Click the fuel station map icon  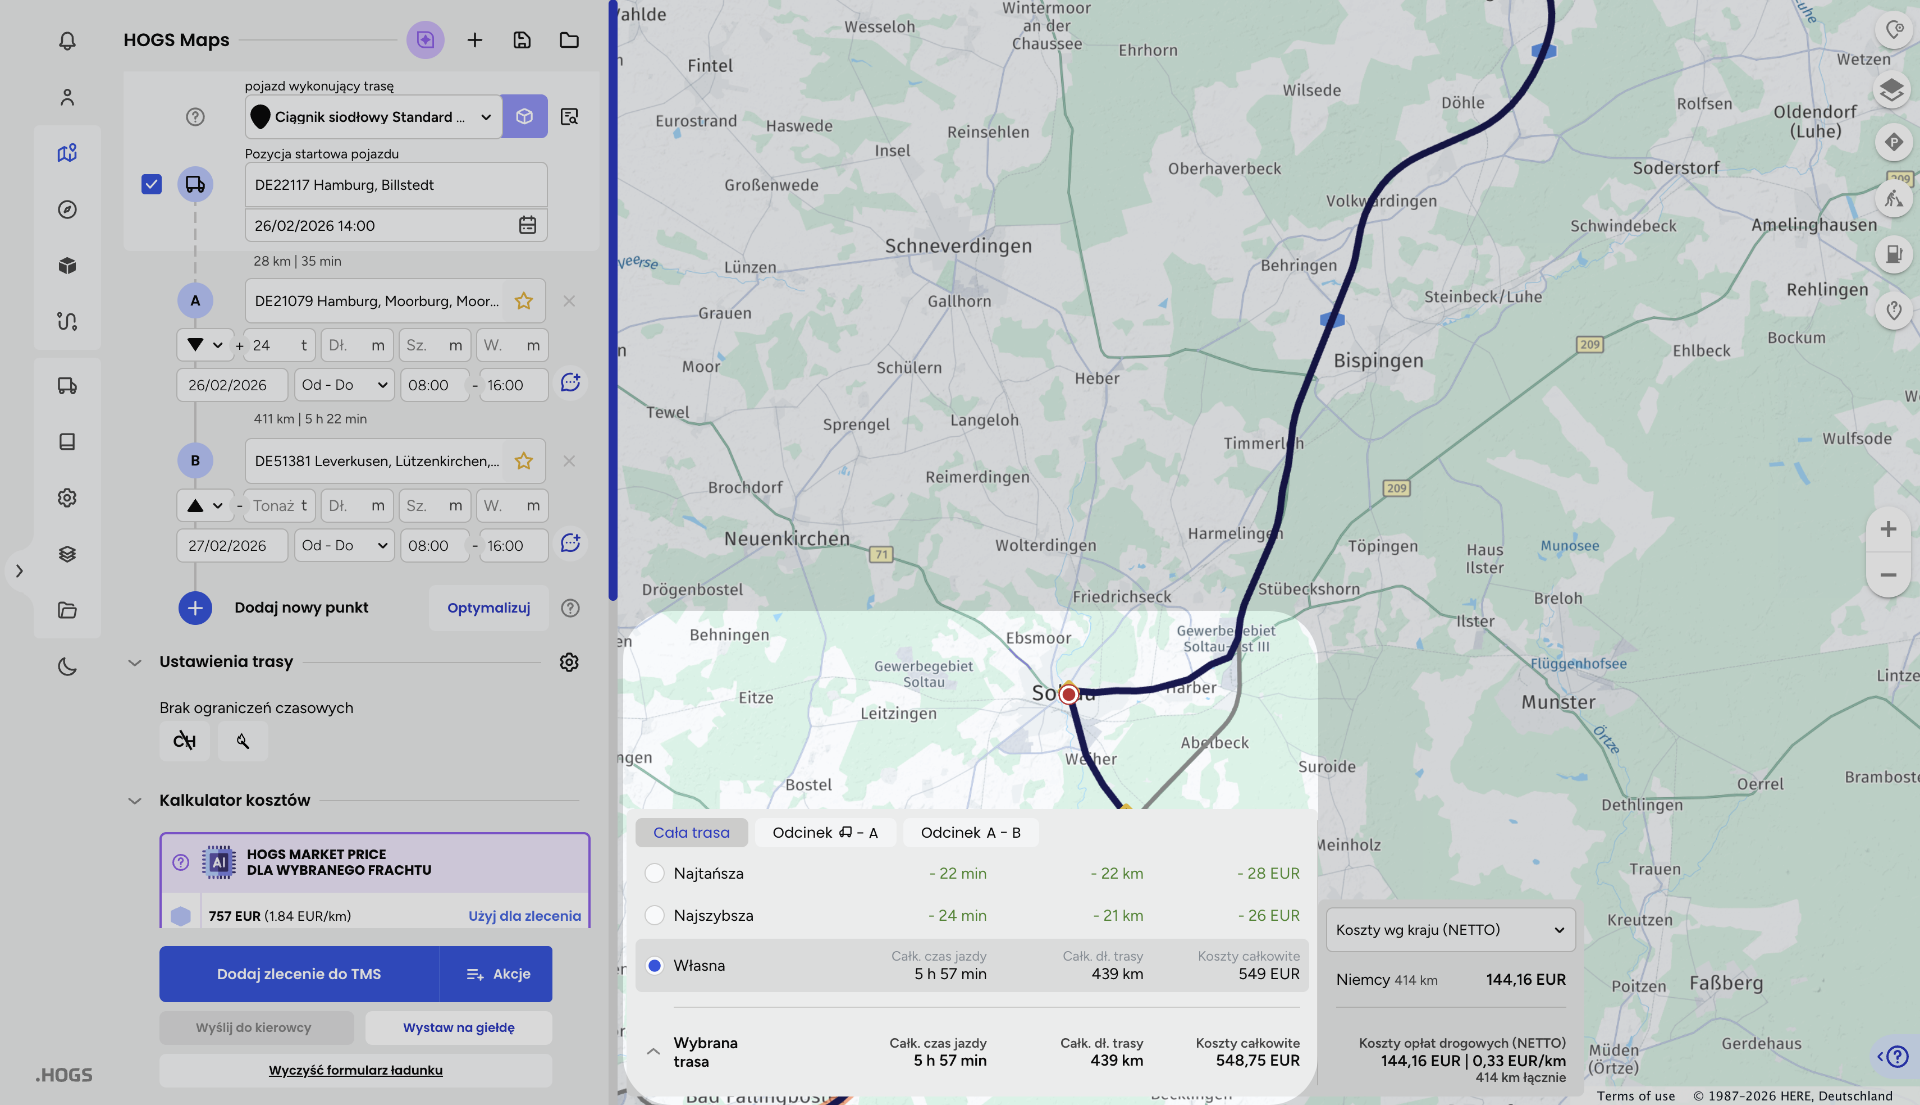tap(1893, 254)
